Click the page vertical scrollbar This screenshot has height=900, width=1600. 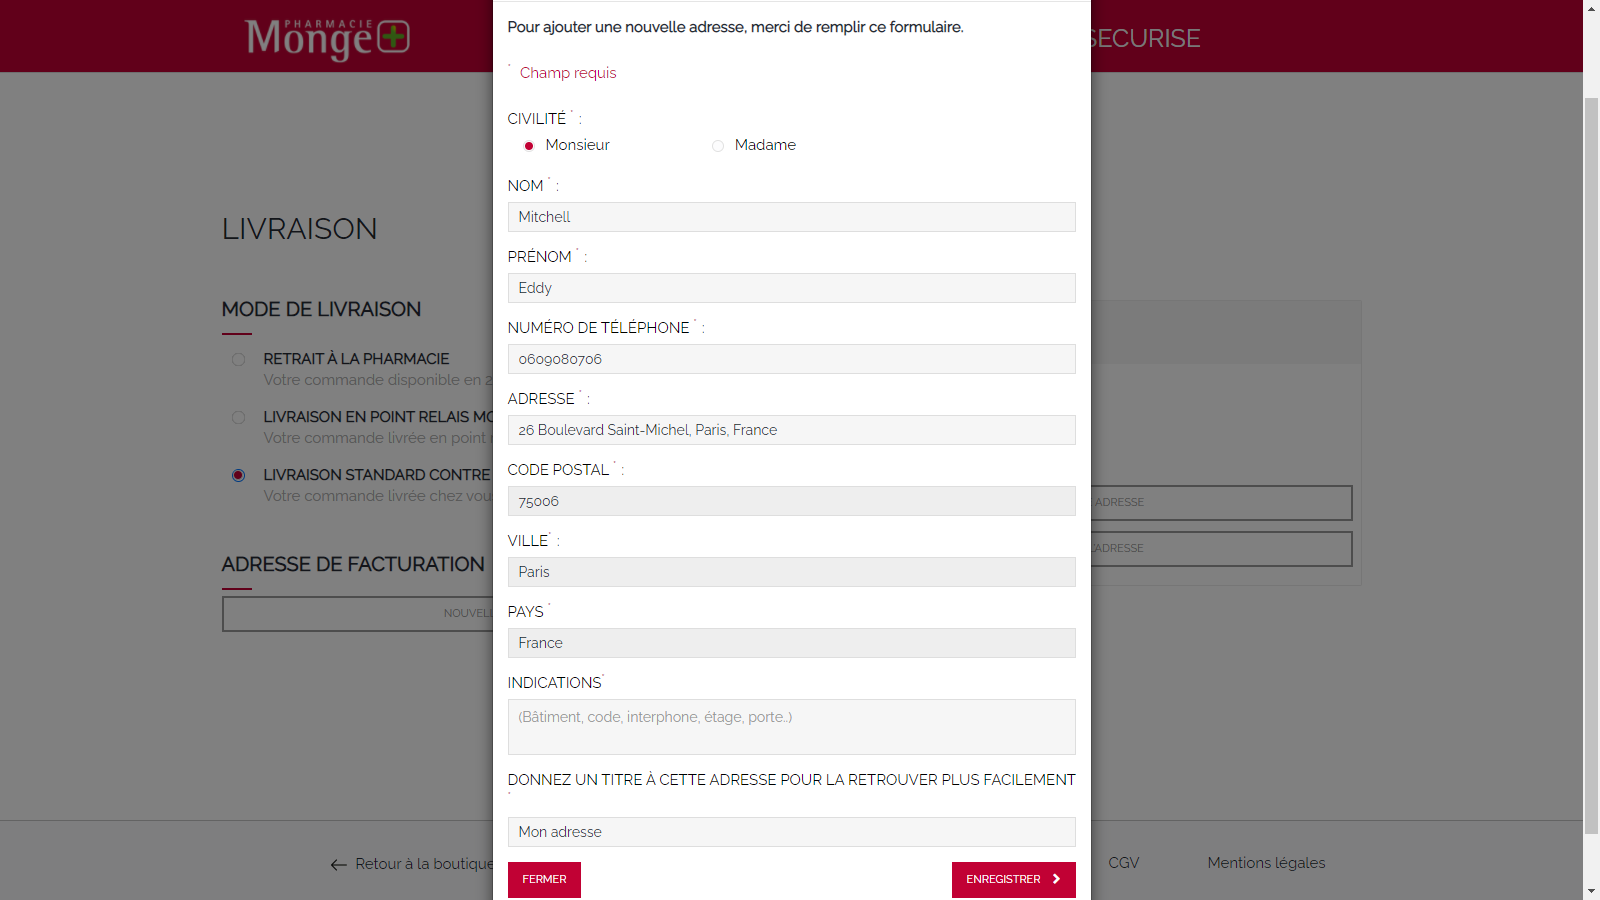click(x=1591, y=450)
